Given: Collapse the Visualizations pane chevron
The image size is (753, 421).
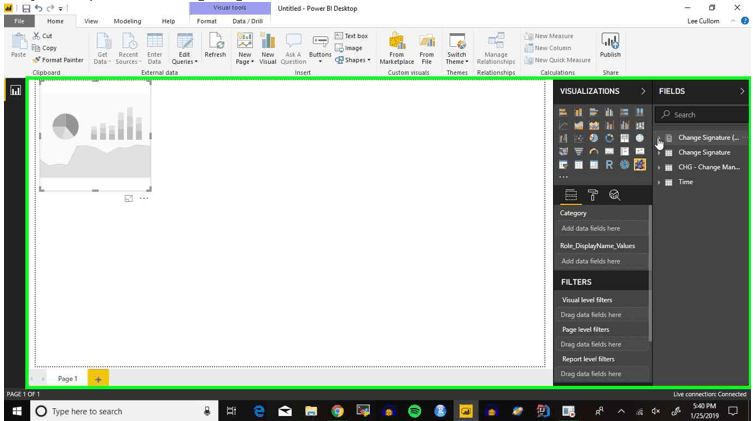Looking at the screenshot, I should [643, 91].
